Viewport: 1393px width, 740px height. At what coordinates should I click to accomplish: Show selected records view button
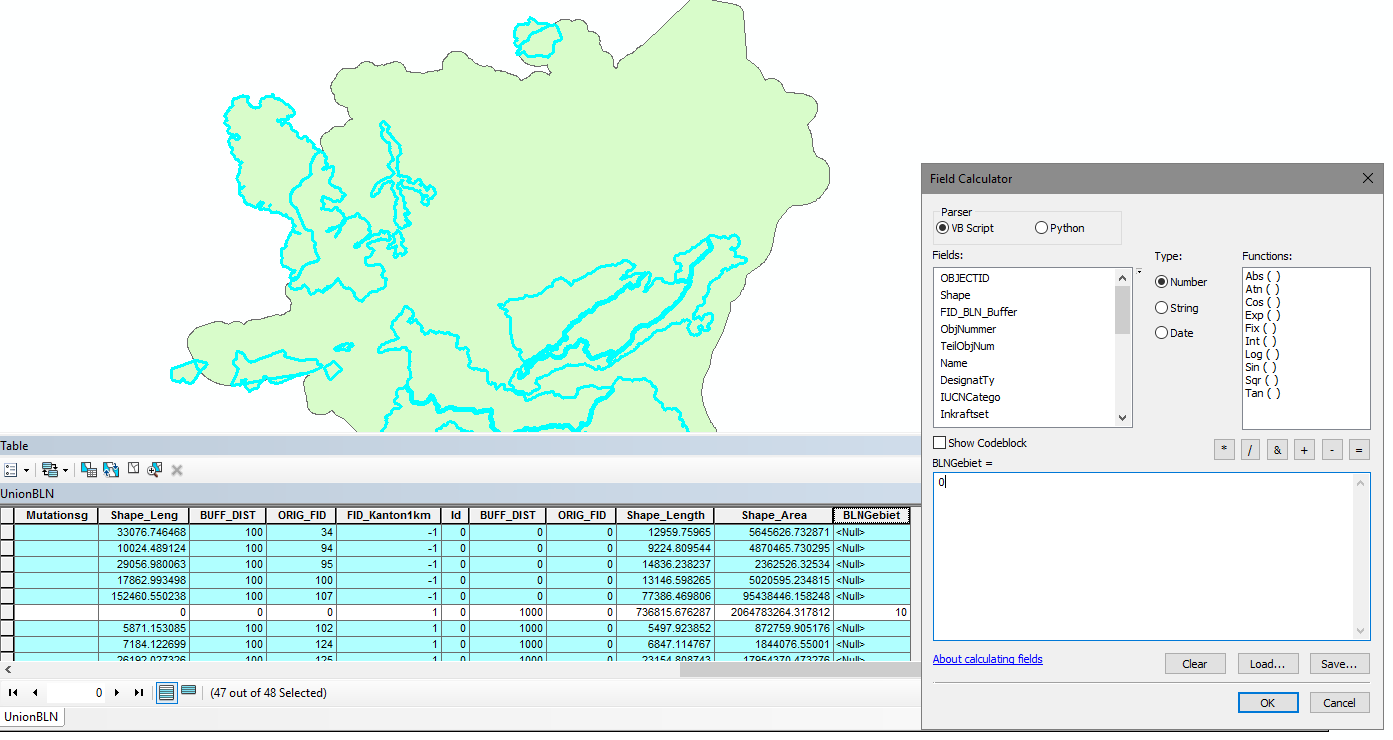[188, 692]
